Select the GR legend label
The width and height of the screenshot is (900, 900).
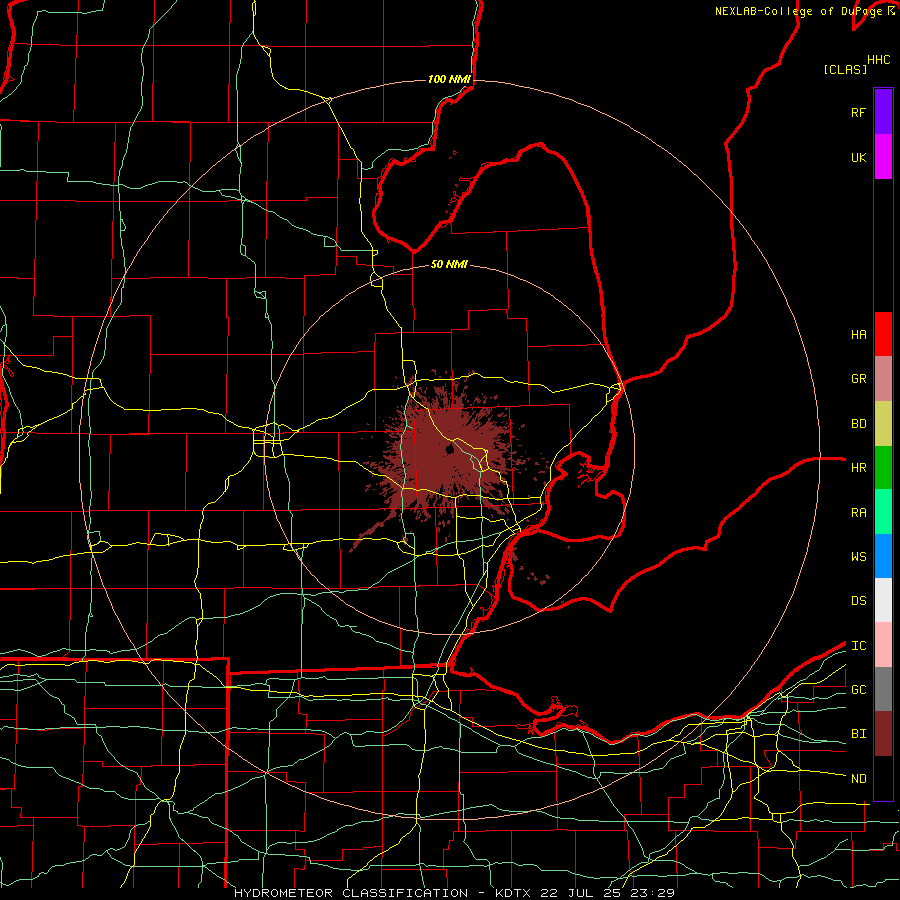(x=858, y=379)
